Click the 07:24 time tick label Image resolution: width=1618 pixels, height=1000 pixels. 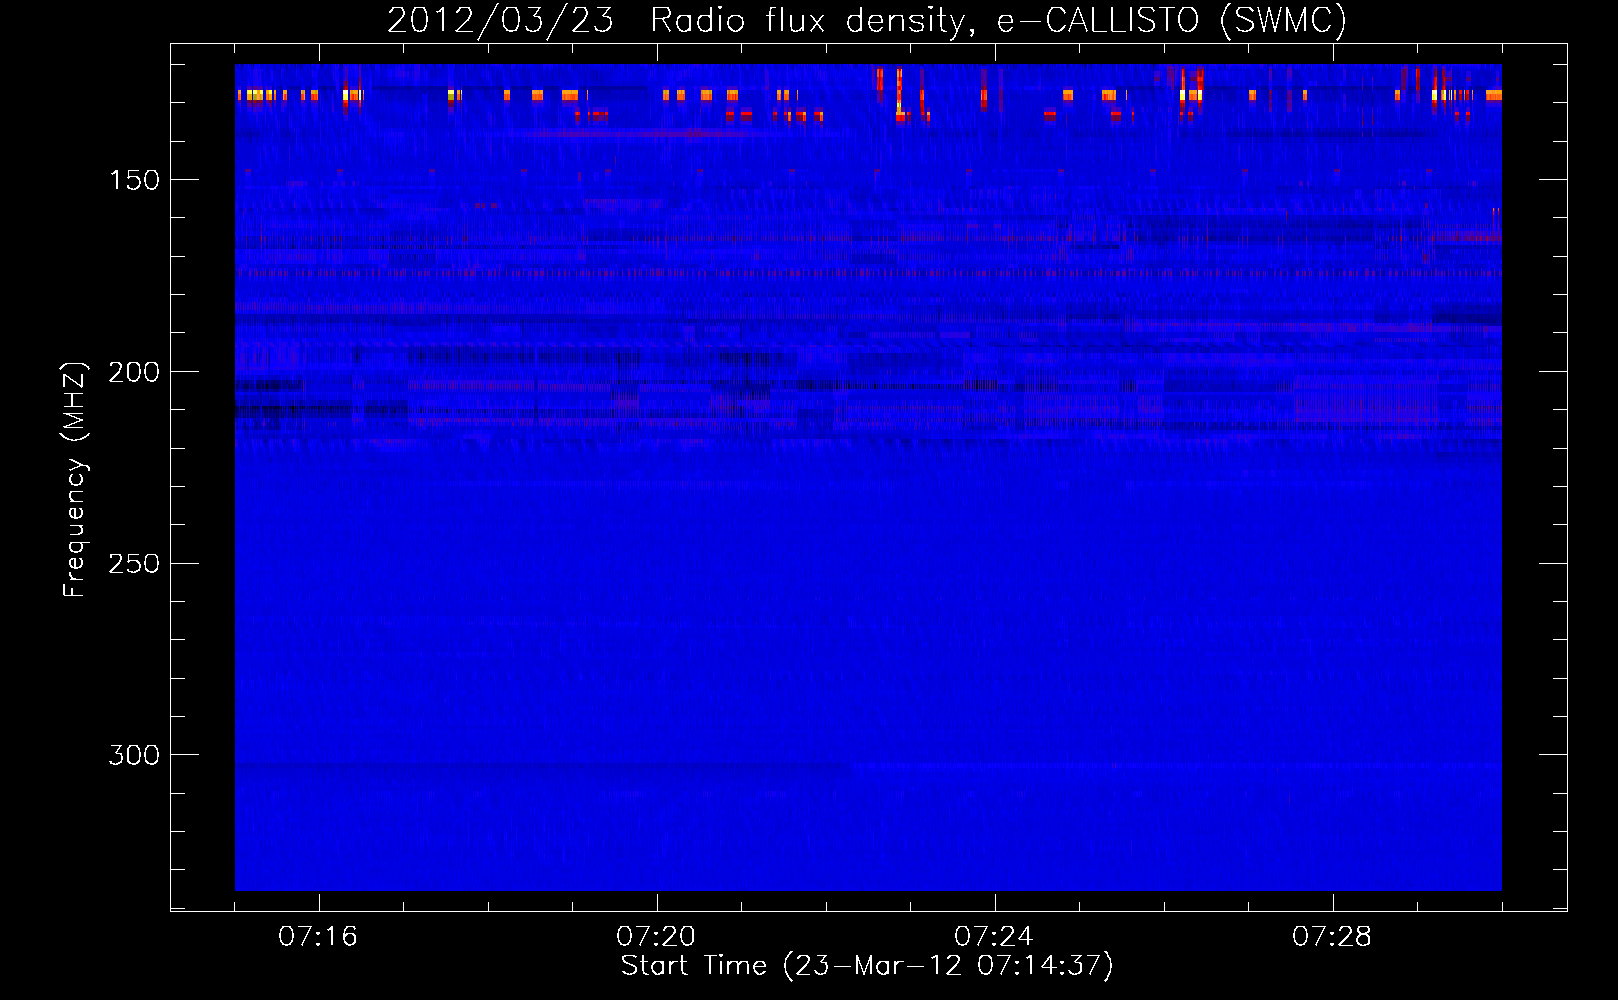(x=994, y=937)
